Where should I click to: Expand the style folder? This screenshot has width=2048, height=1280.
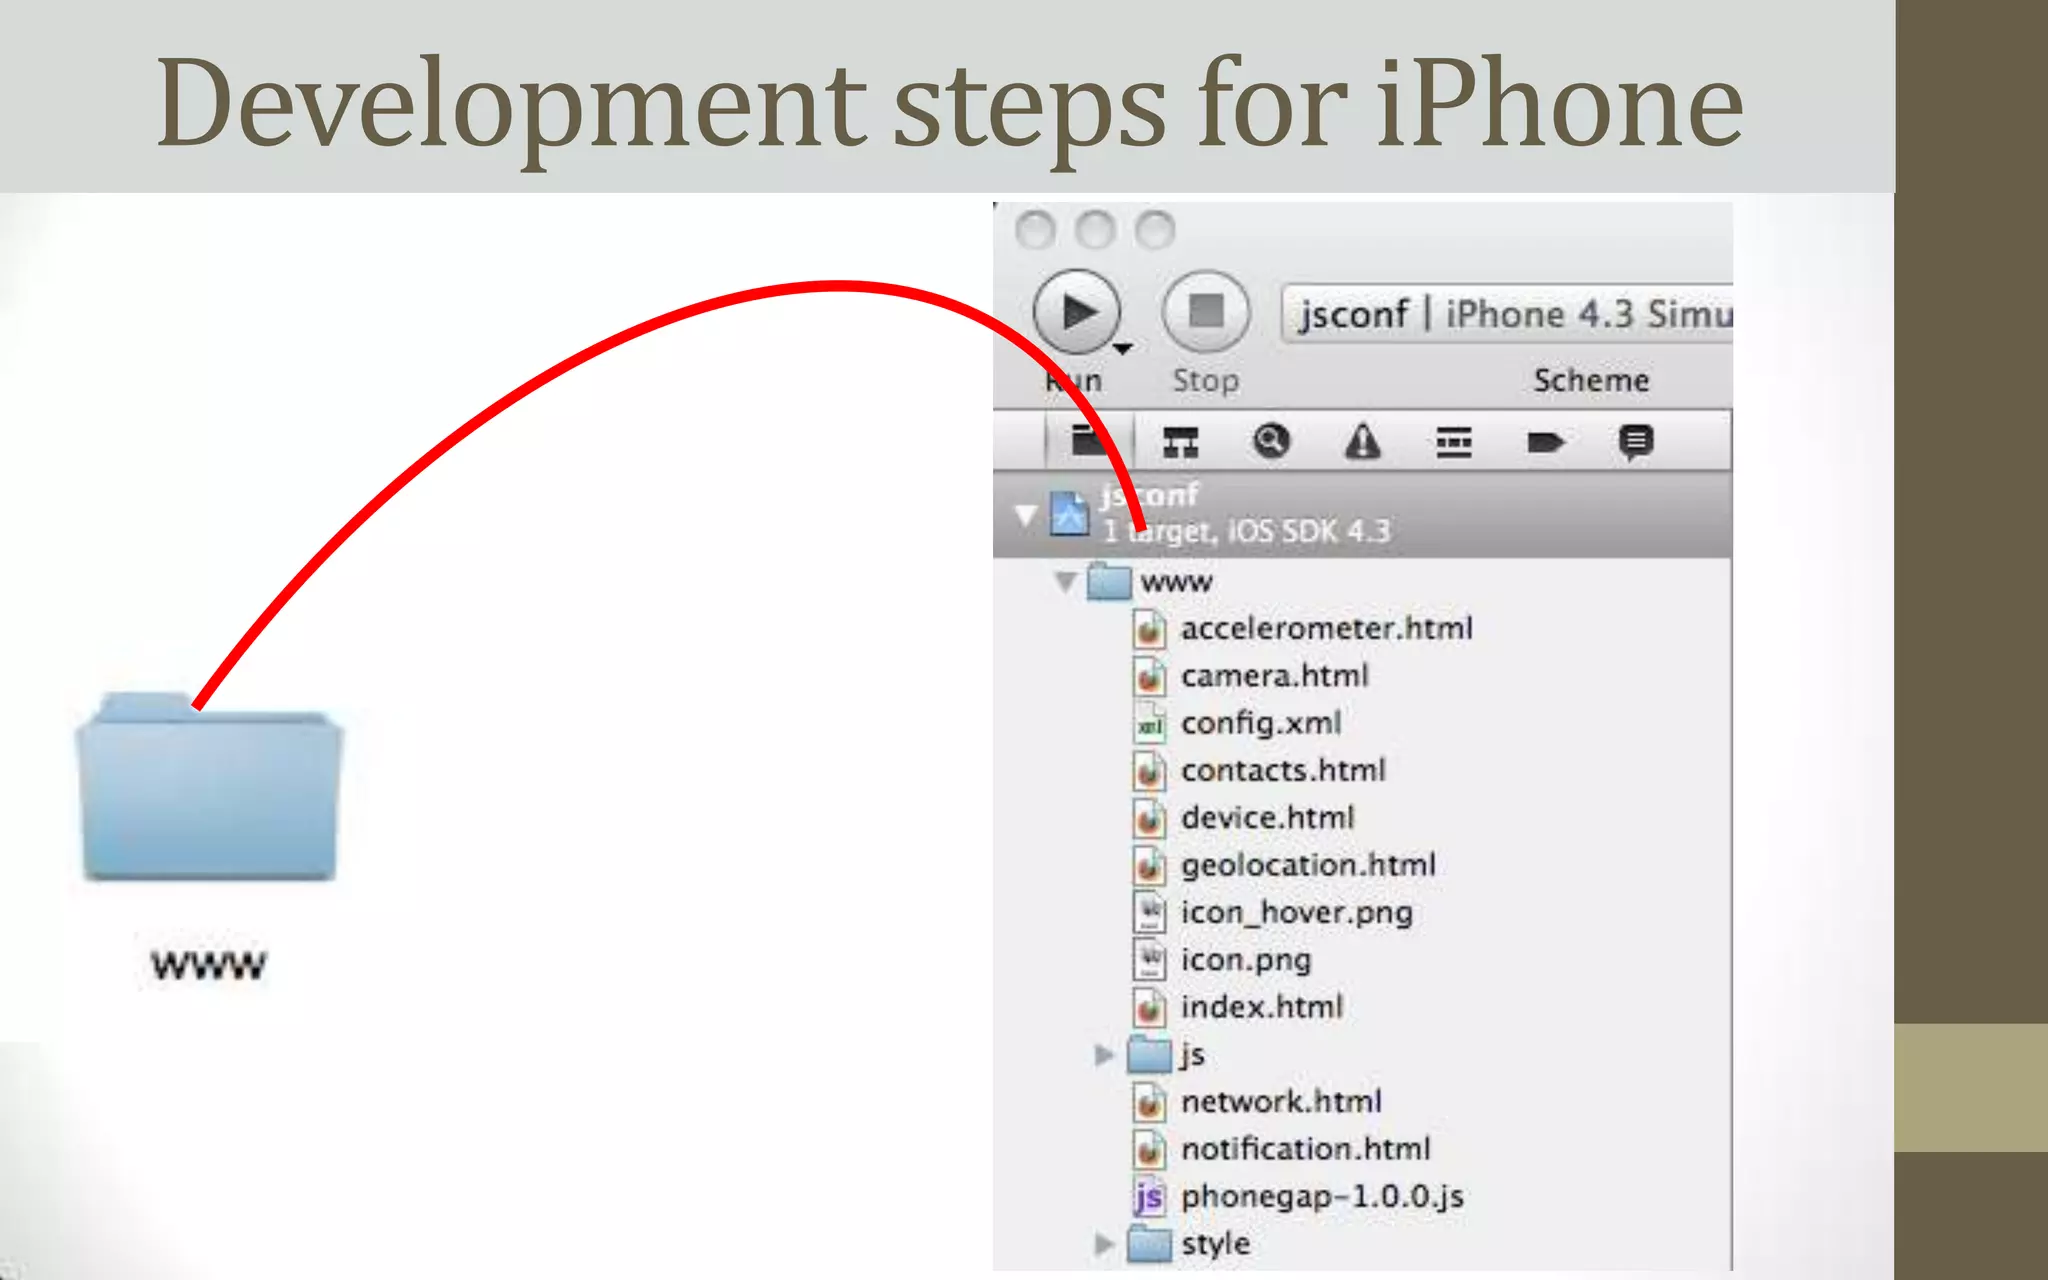tap(1104, 1244)
